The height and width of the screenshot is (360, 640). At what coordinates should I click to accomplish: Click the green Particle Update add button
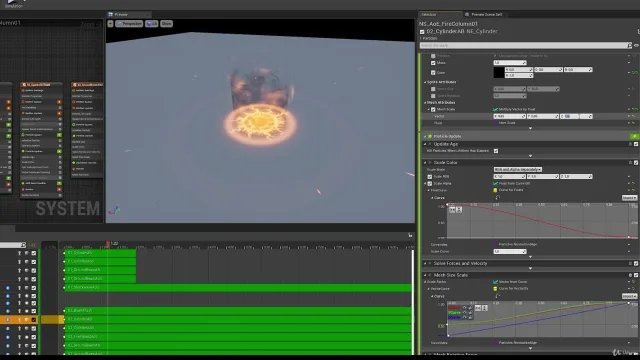coord(634,136)
